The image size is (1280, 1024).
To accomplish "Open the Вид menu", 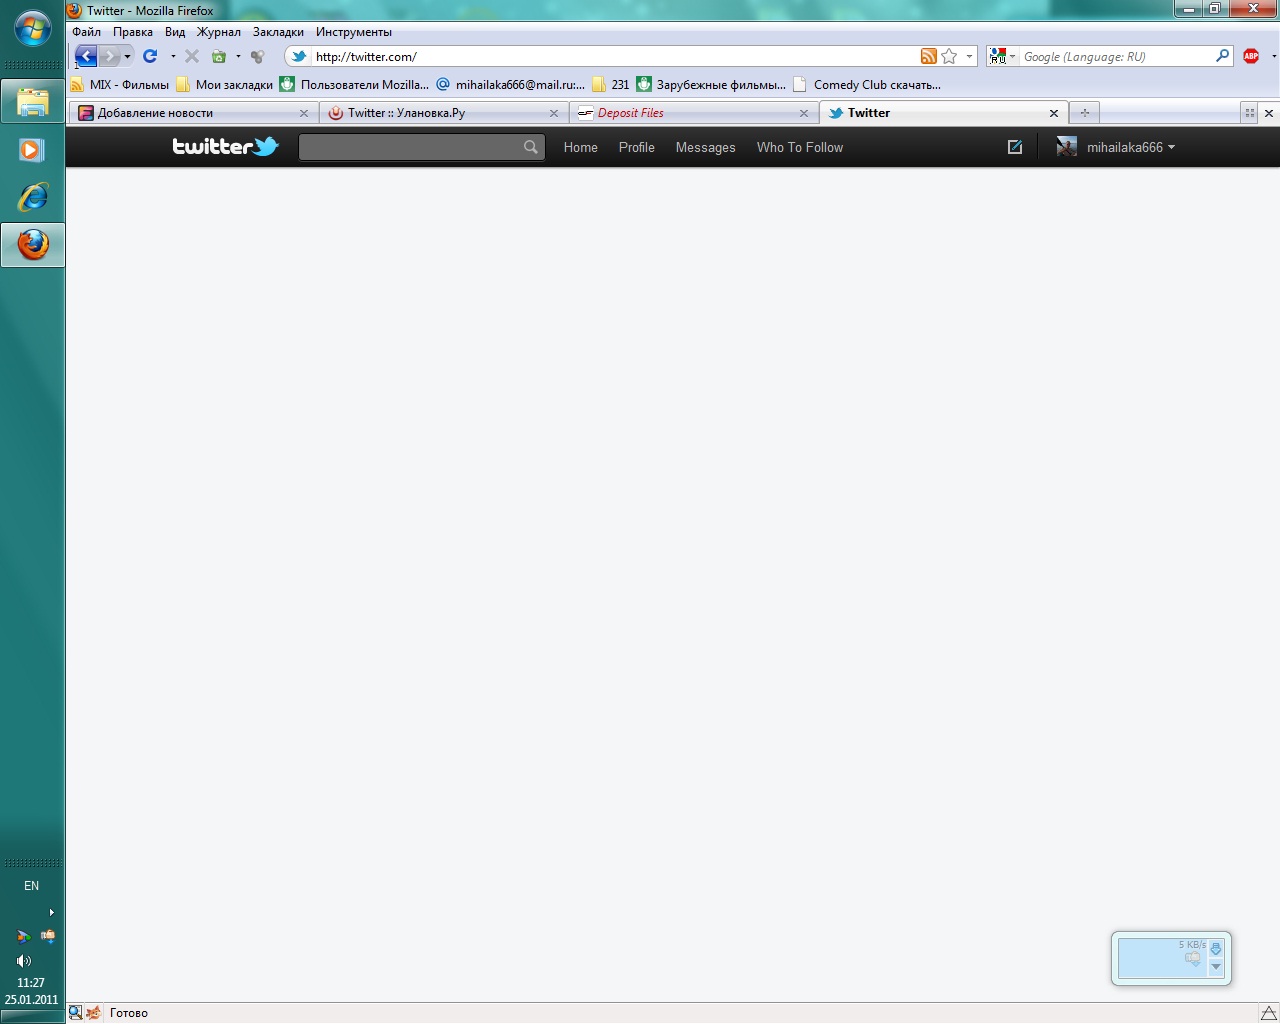I will [175, 32].
